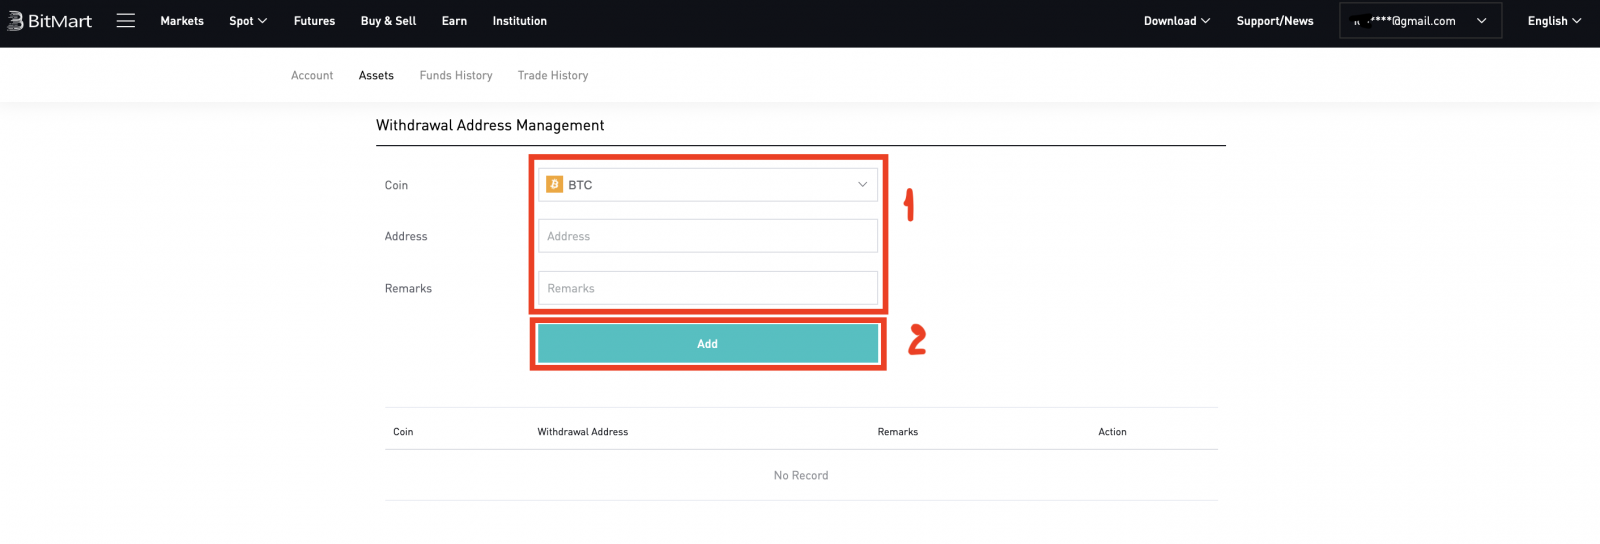This screenshot has height=544, width=1600.
Task: Click the Address input field
Action: coord(707,237)
